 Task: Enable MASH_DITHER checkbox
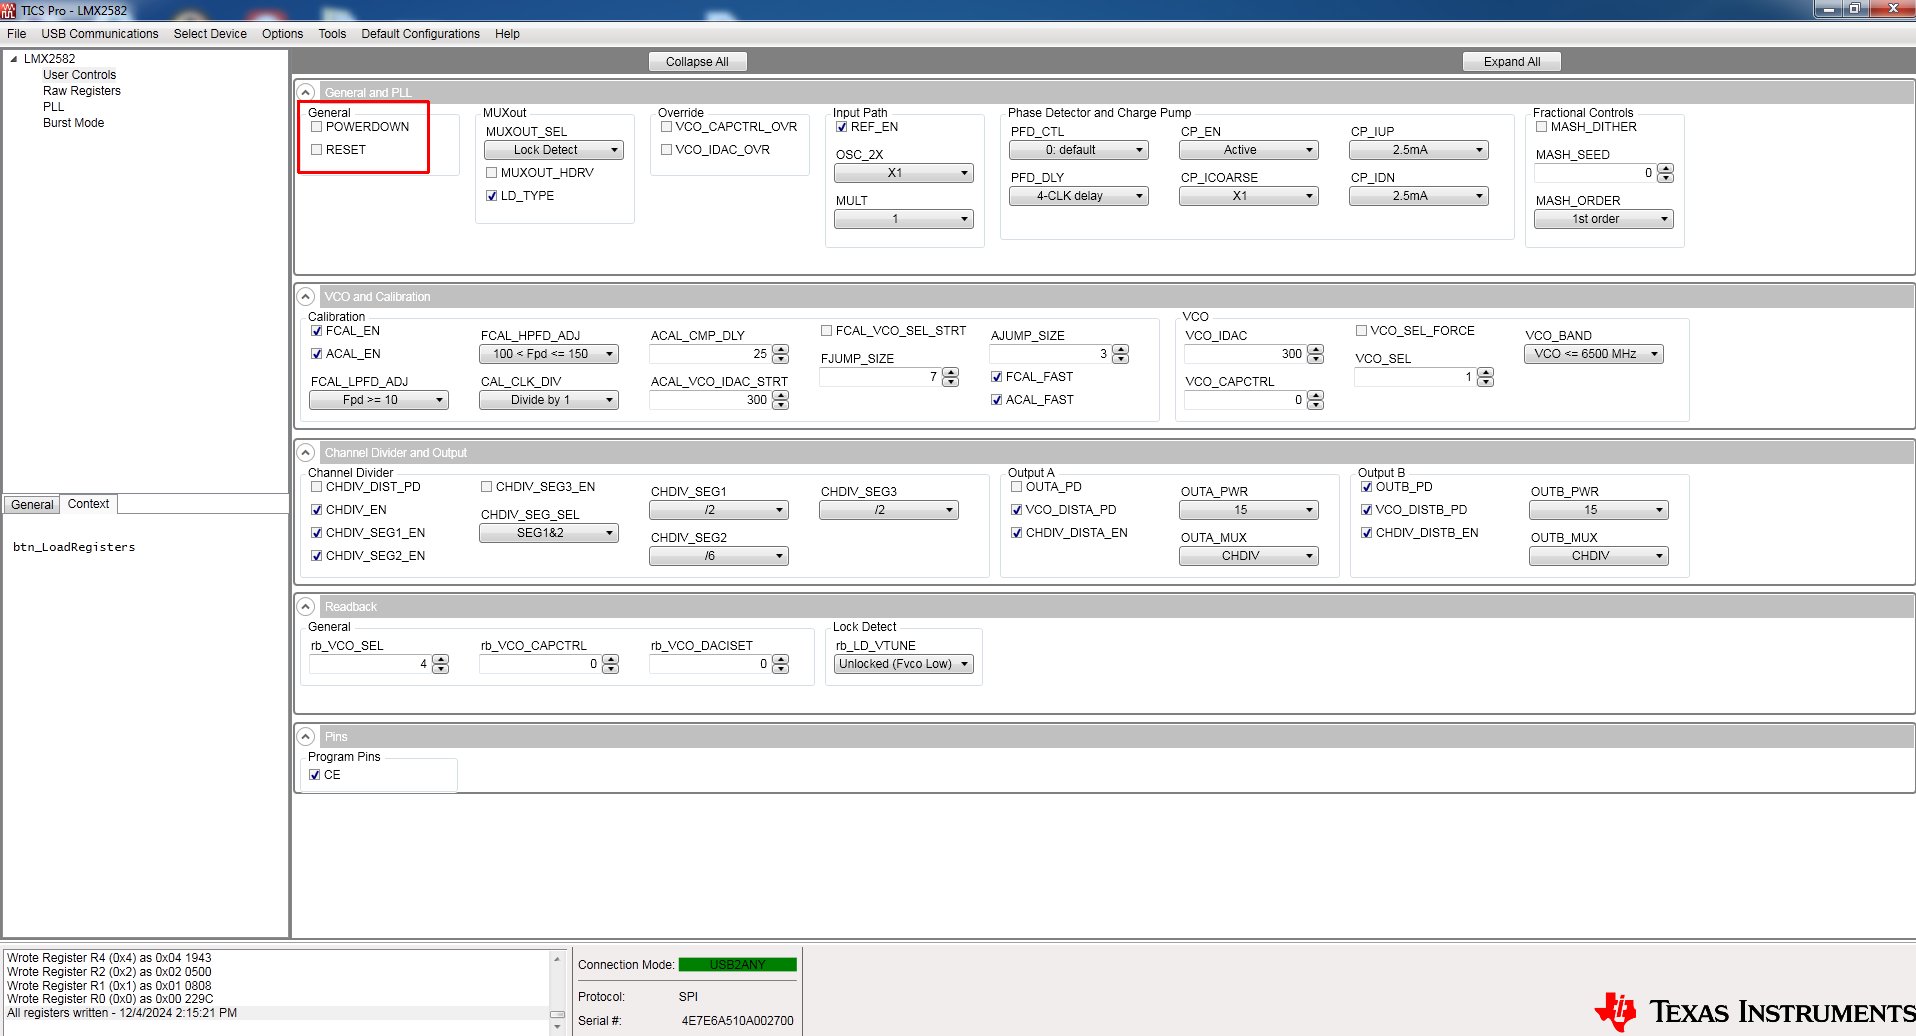[1541, 127]
